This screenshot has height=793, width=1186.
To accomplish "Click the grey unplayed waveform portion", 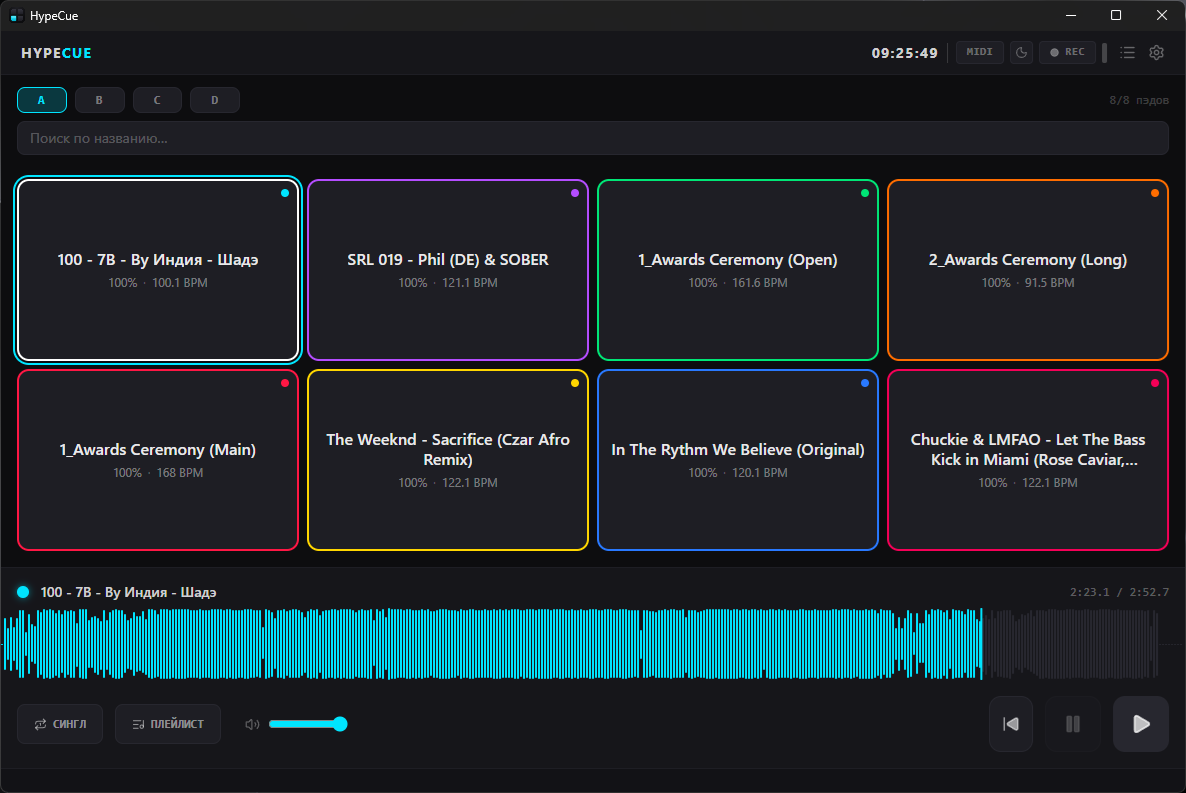I will [1070, 644].
